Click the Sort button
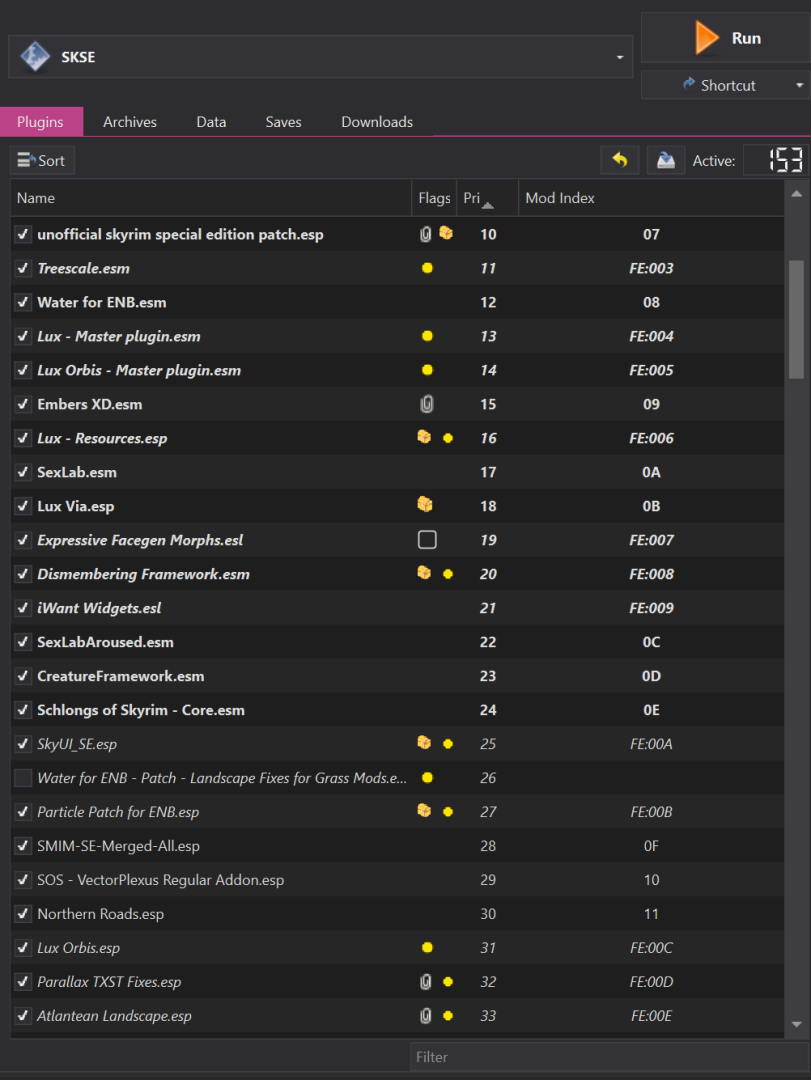Viewport: 811px width, 1080px height. click(x=42, y=160)
